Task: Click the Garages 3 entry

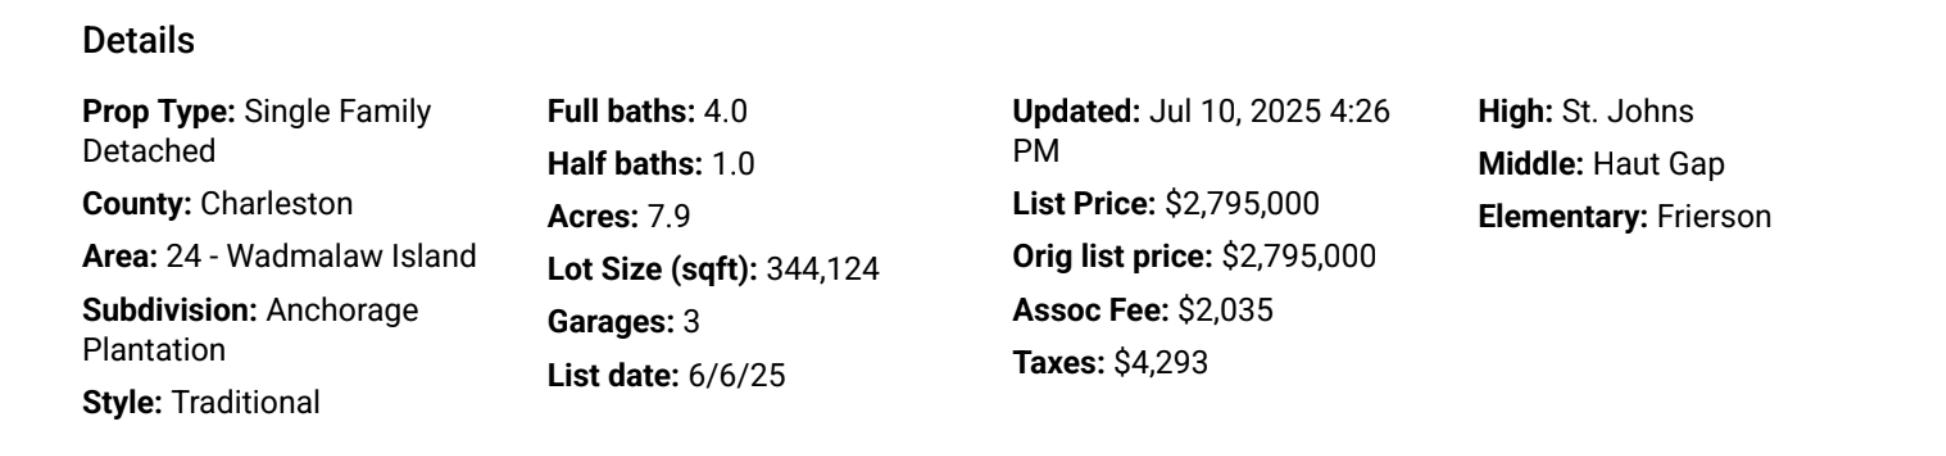Action: click(624, 322)
